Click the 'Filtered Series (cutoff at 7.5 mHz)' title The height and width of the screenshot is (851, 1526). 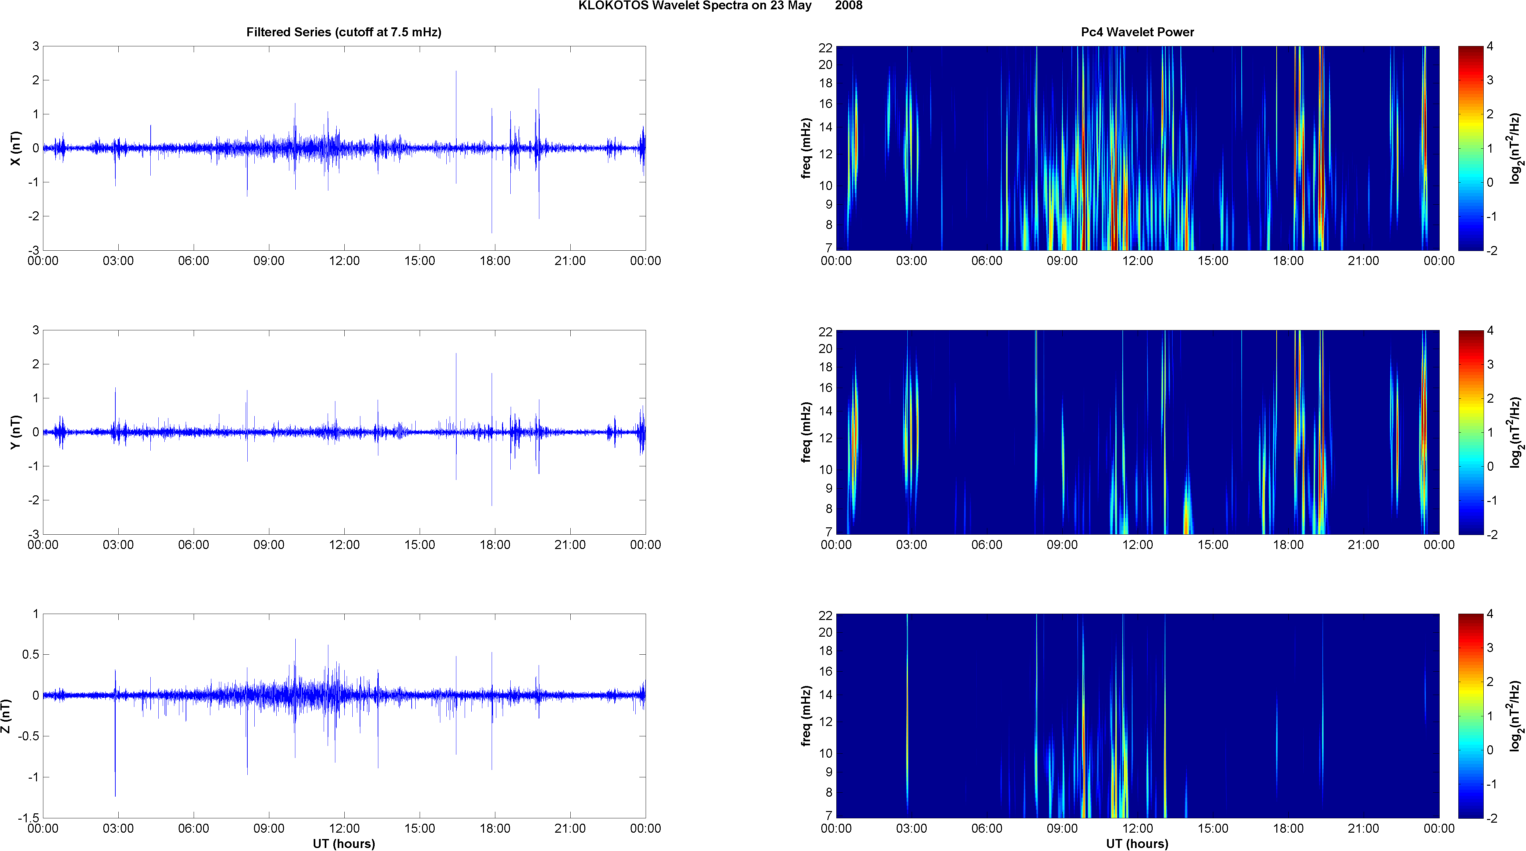pos(344,32)
